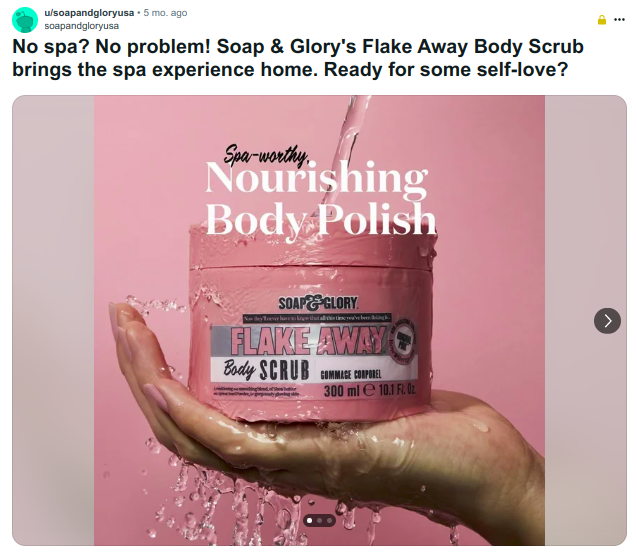Click the 'Nourishing Body Polish' headline in image

click(321, 198)
